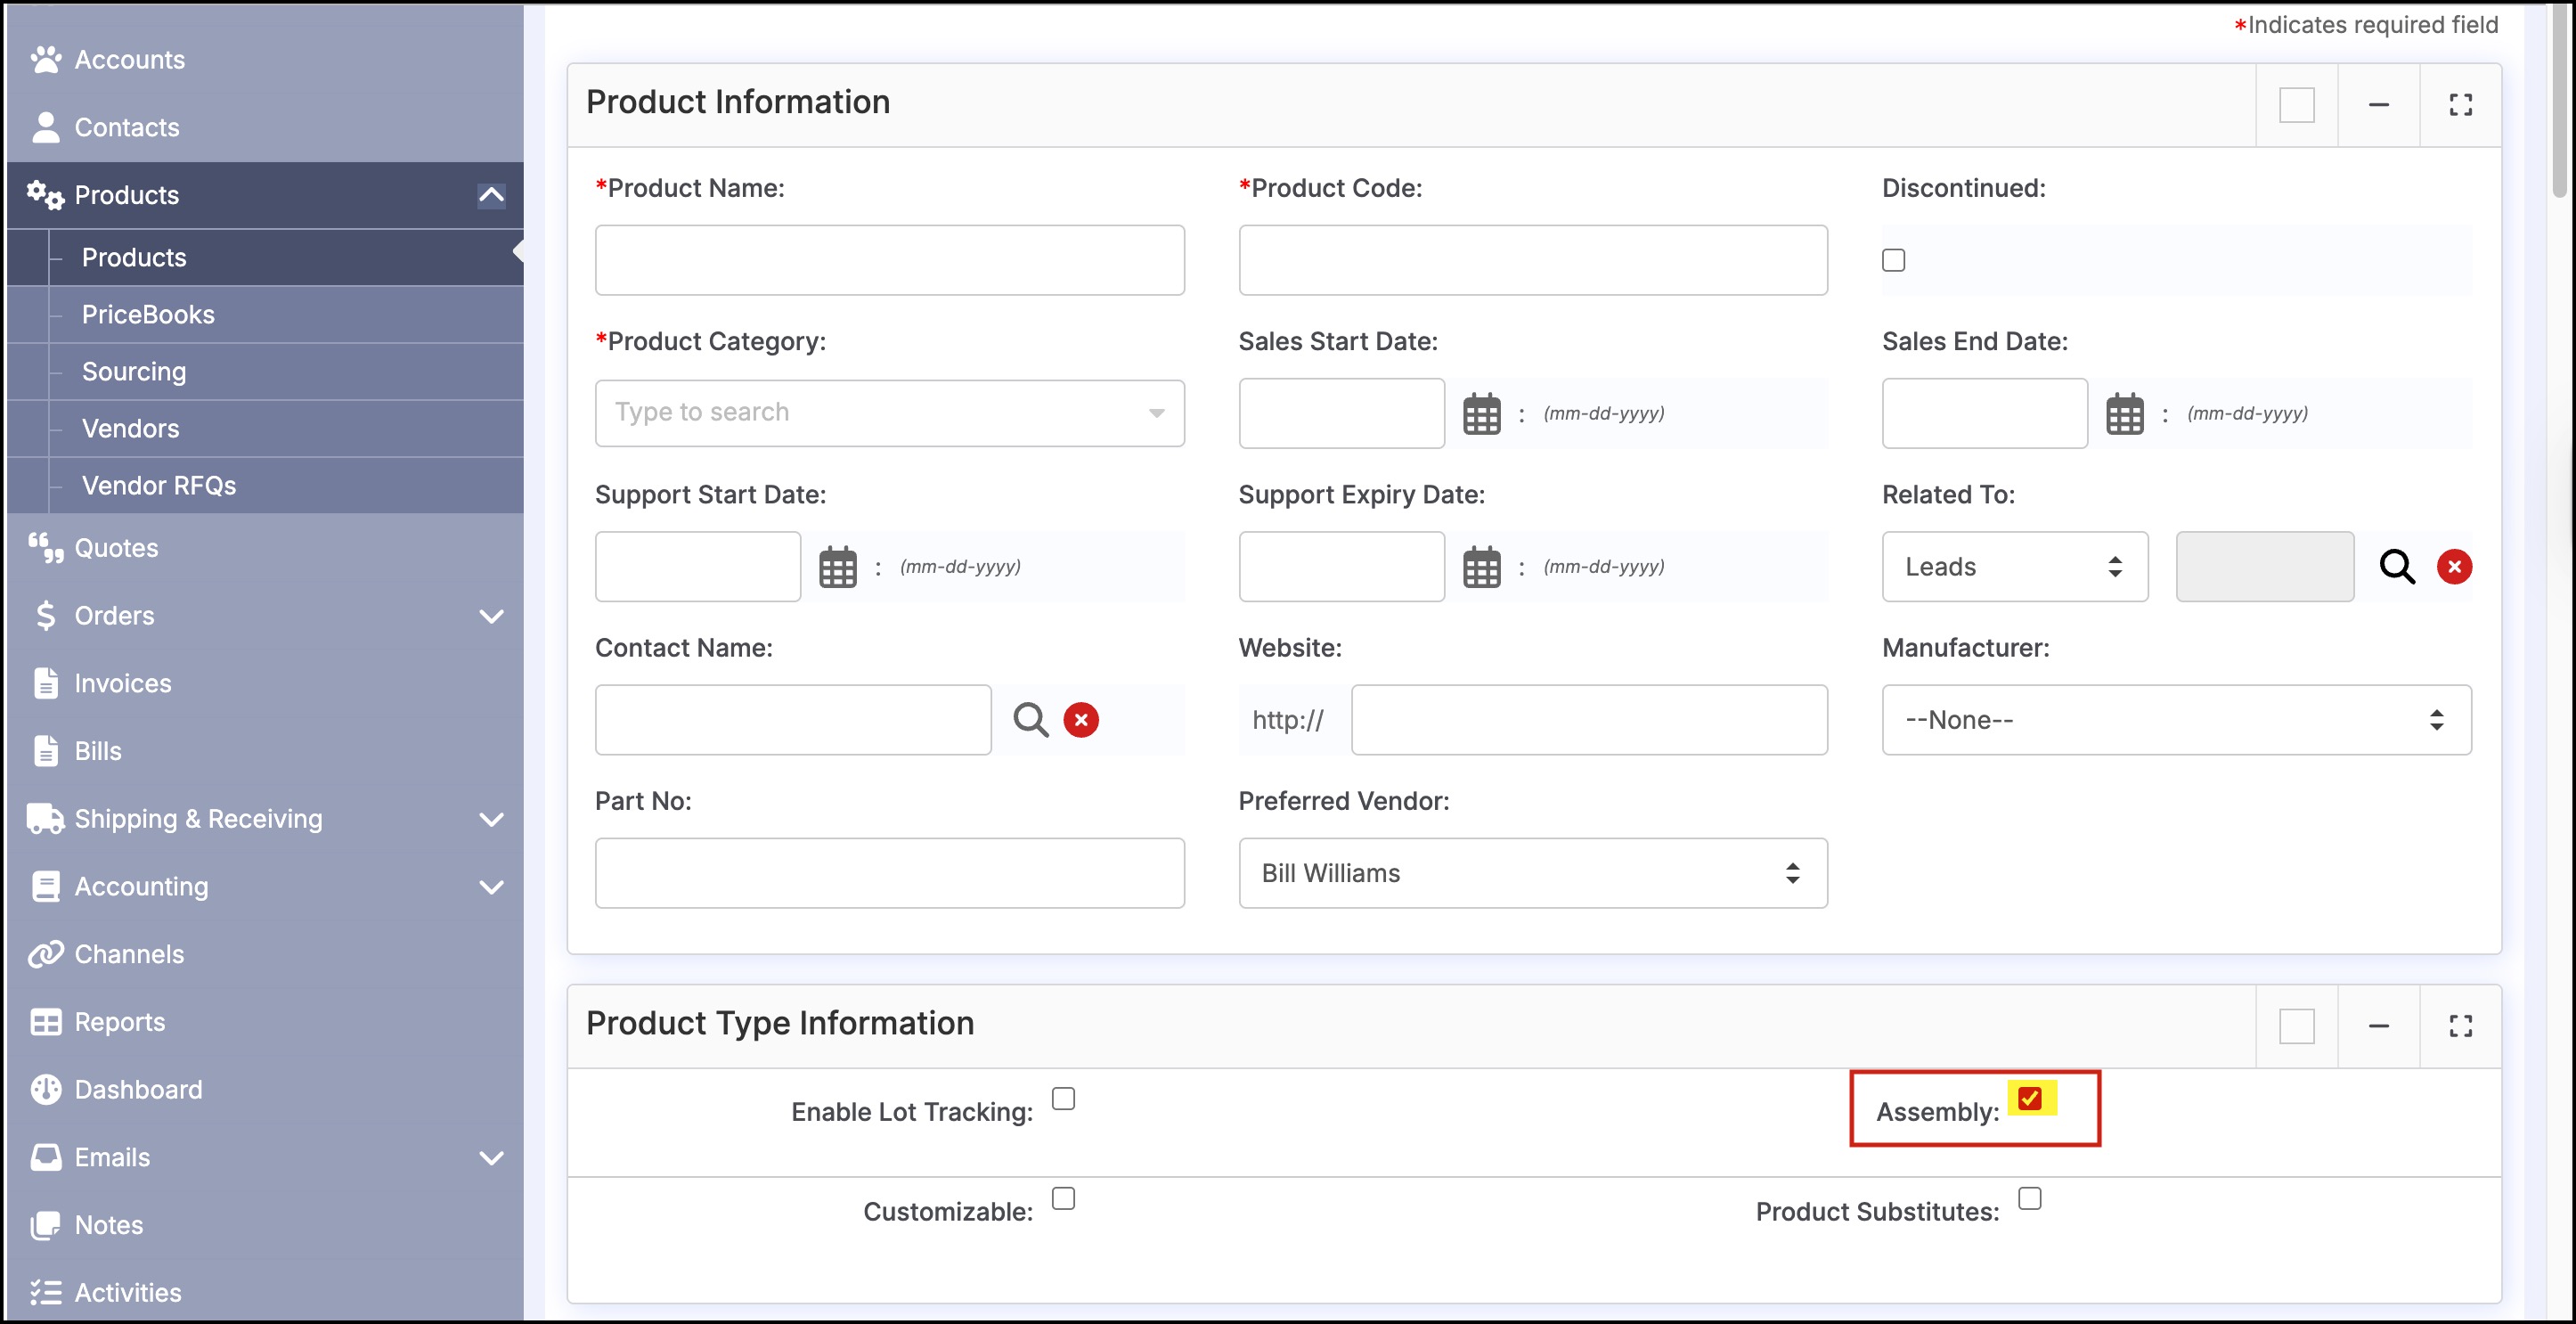Image resolution: width=2576 pixels, height=1324 pixels.
Task: Open Dashboard link in sidebar
Action: 138,1090
